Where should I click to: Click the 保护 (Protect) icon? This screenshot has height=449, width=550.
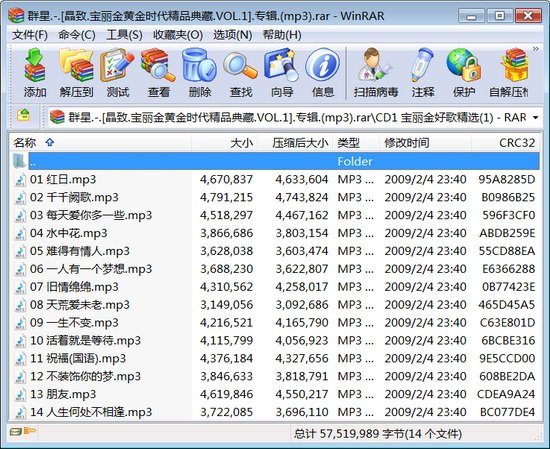464,73
